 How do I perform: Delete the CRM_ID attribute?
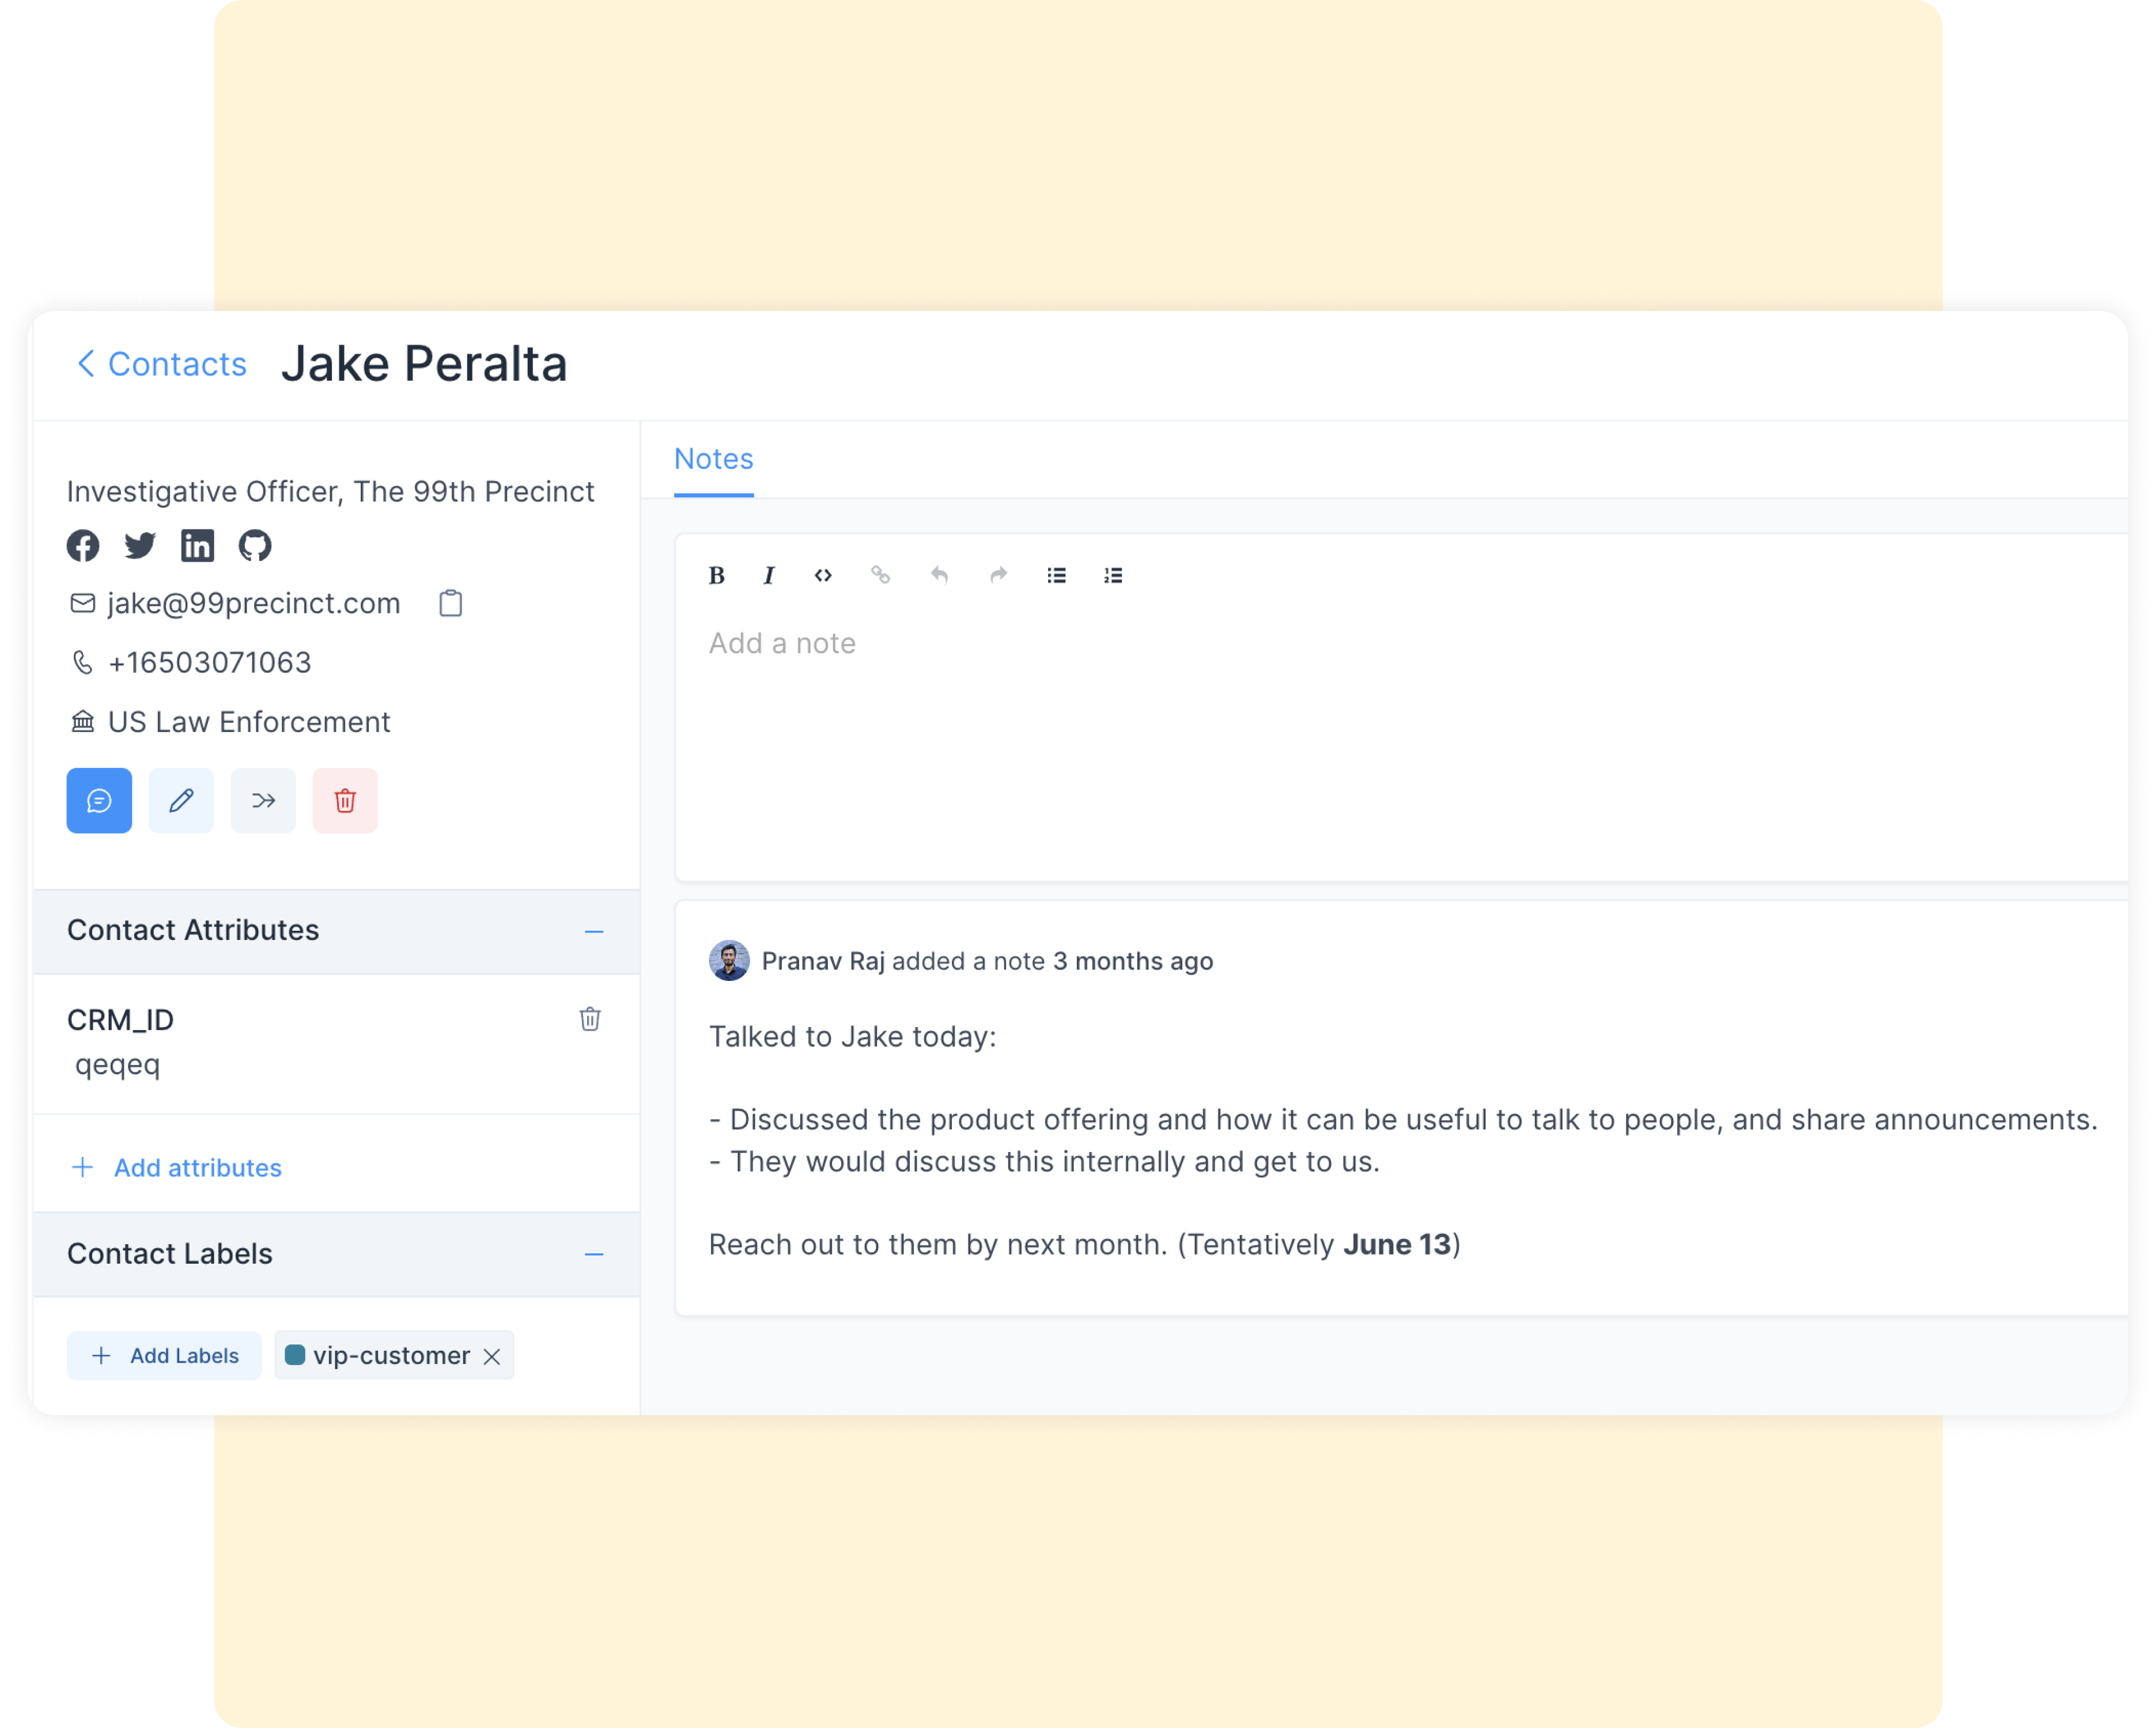[590, 1019]
